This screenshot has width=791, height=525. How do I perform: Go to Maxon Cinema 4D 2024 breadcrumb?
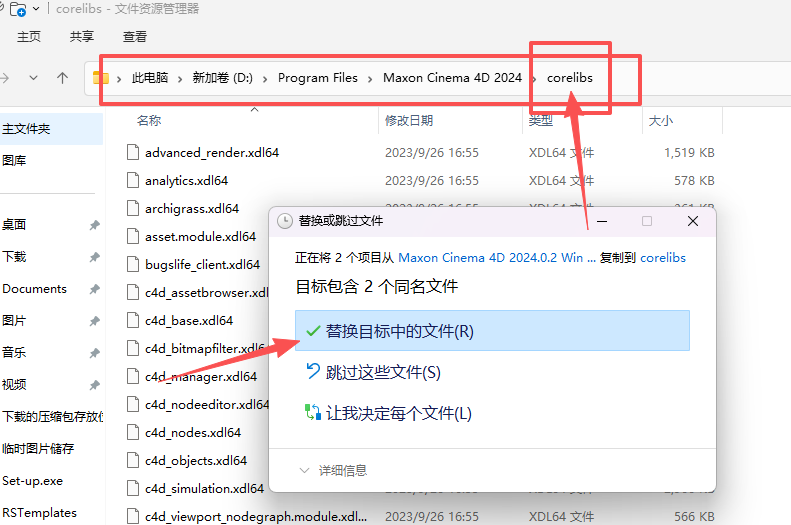coord(453,78)
